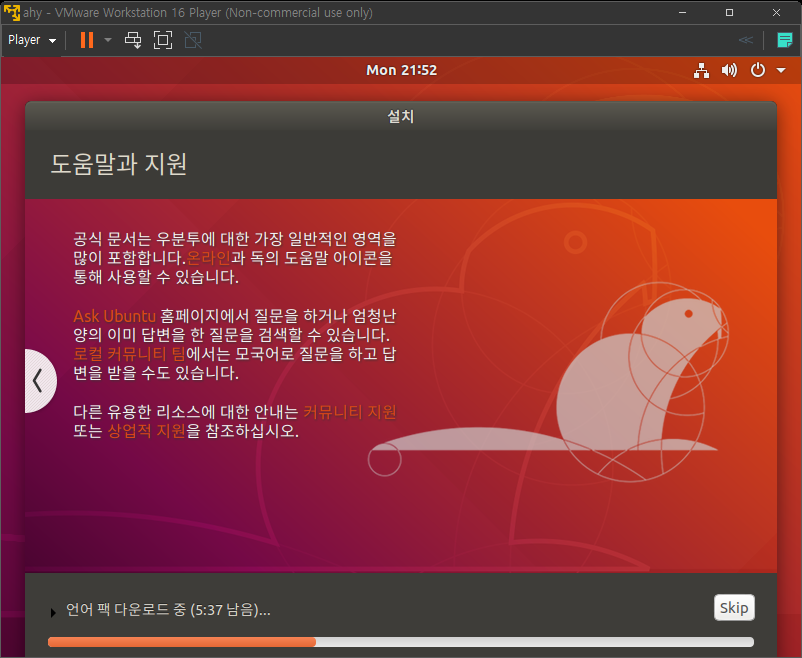
Task: Open the Ubuntu volume icon
Action: [x=729, y=70]
